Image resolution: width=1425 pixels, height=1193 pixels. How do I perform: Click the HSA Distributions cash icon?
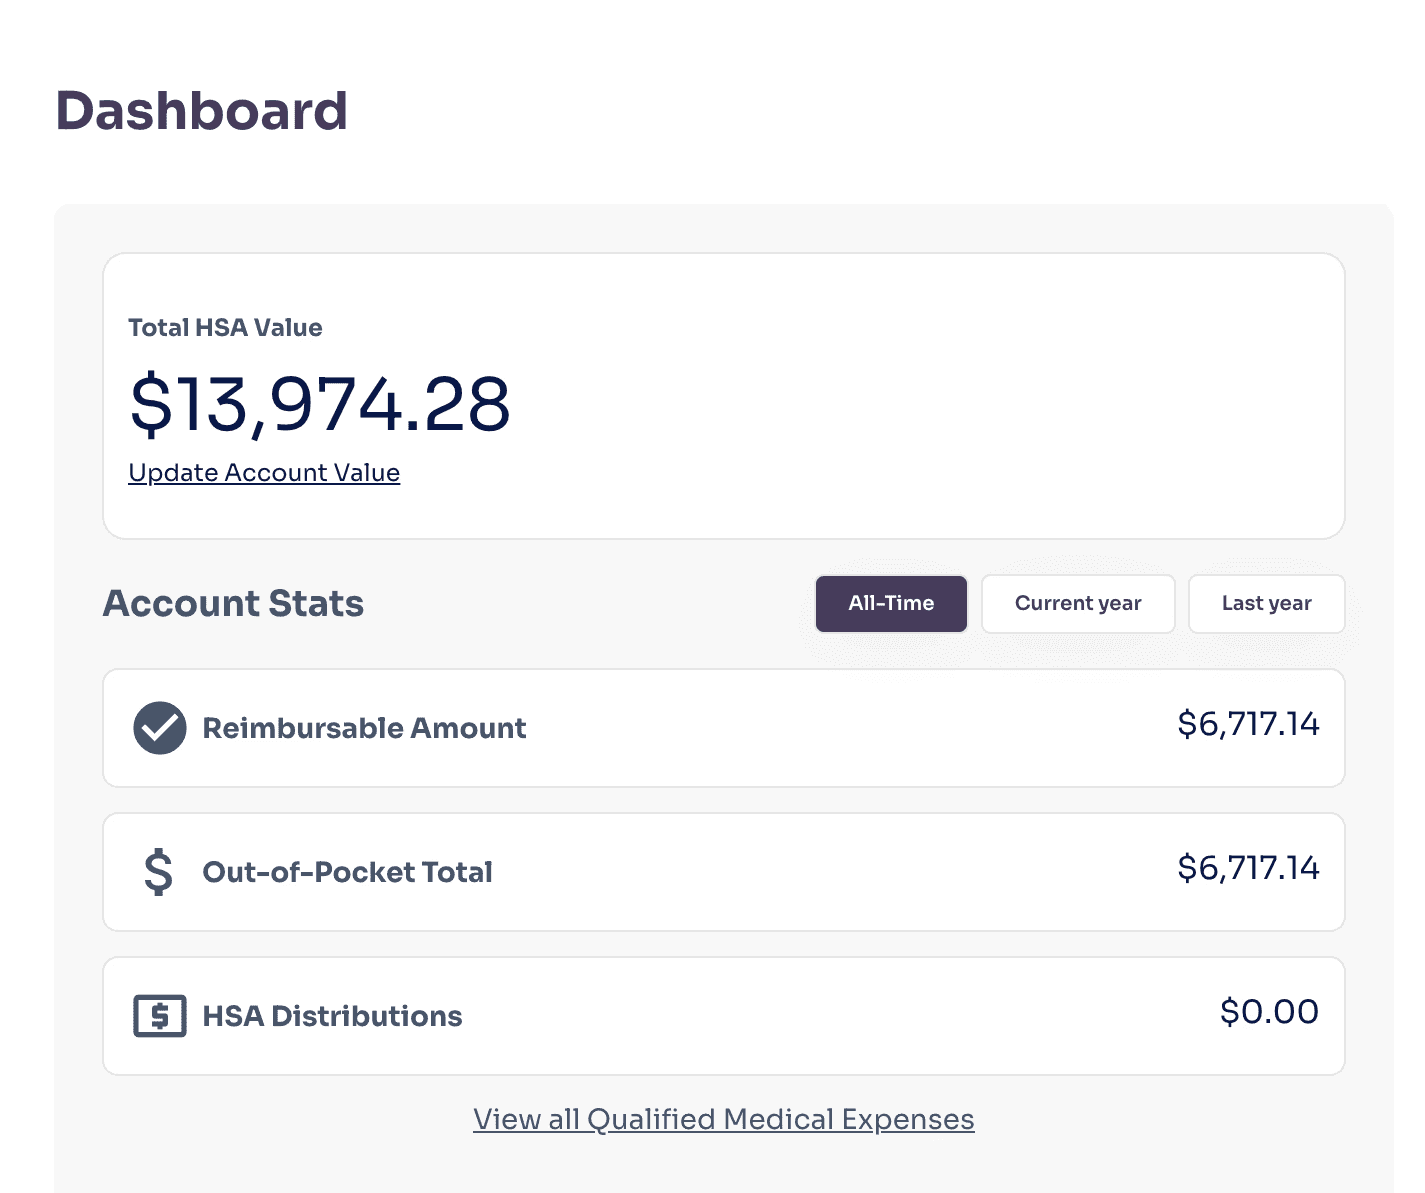160,1016
